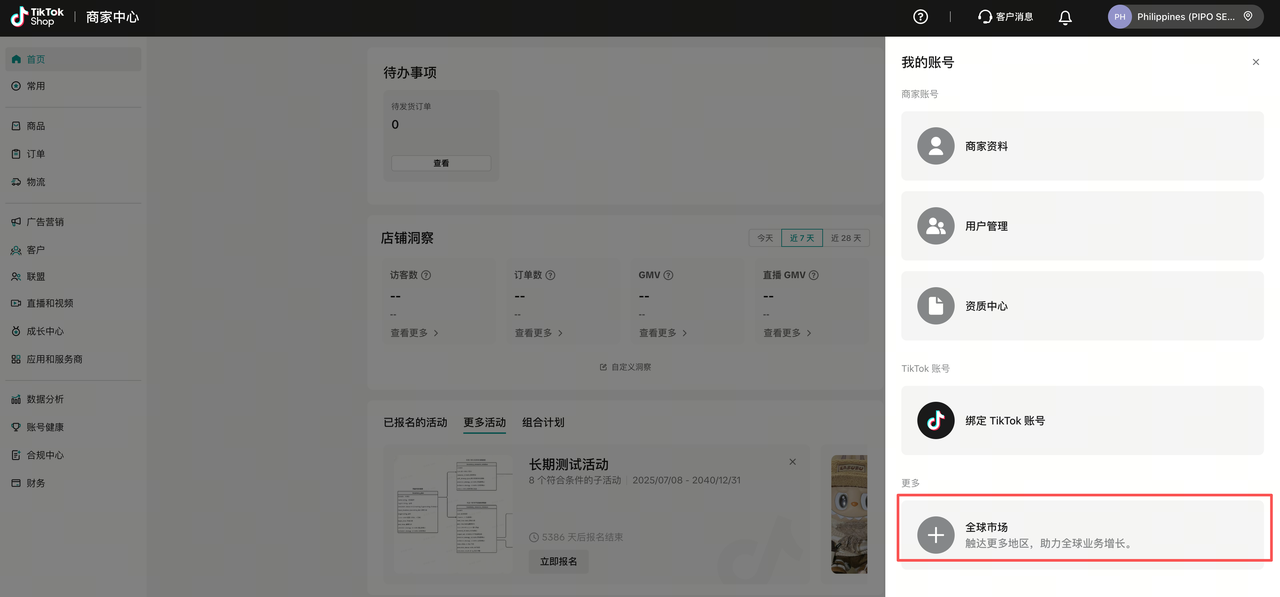Switch to 组合计划 tab
The width and height of the screenshot is (1280, 597).
point(543,423)
